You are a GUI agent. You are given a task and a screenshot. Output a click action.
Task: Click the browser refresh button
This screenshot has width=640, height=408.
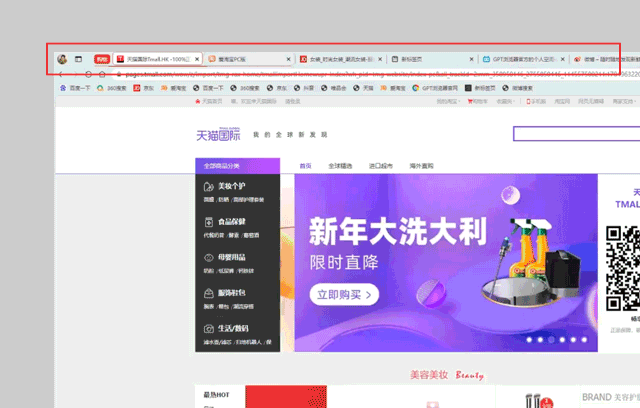88,74
